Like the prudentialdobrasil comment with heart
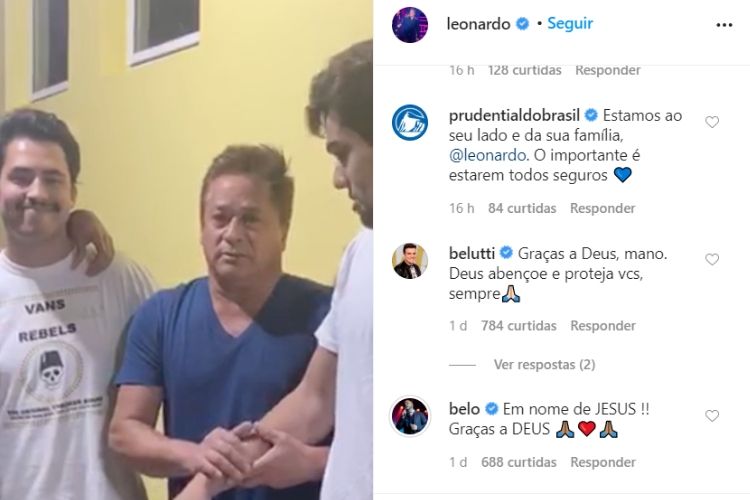This screenshot has width=750, height=500. (712, 122)
